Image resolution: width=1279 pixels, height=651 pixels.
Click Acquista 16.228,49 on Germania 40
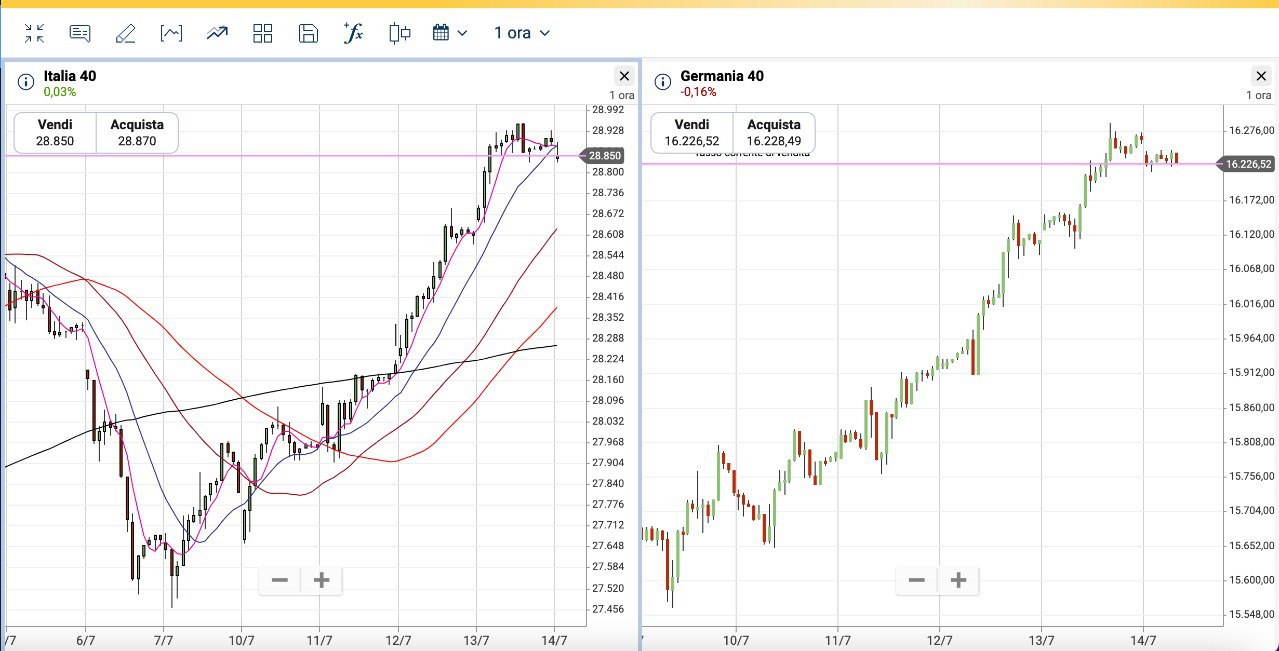[x=774, y=133]
